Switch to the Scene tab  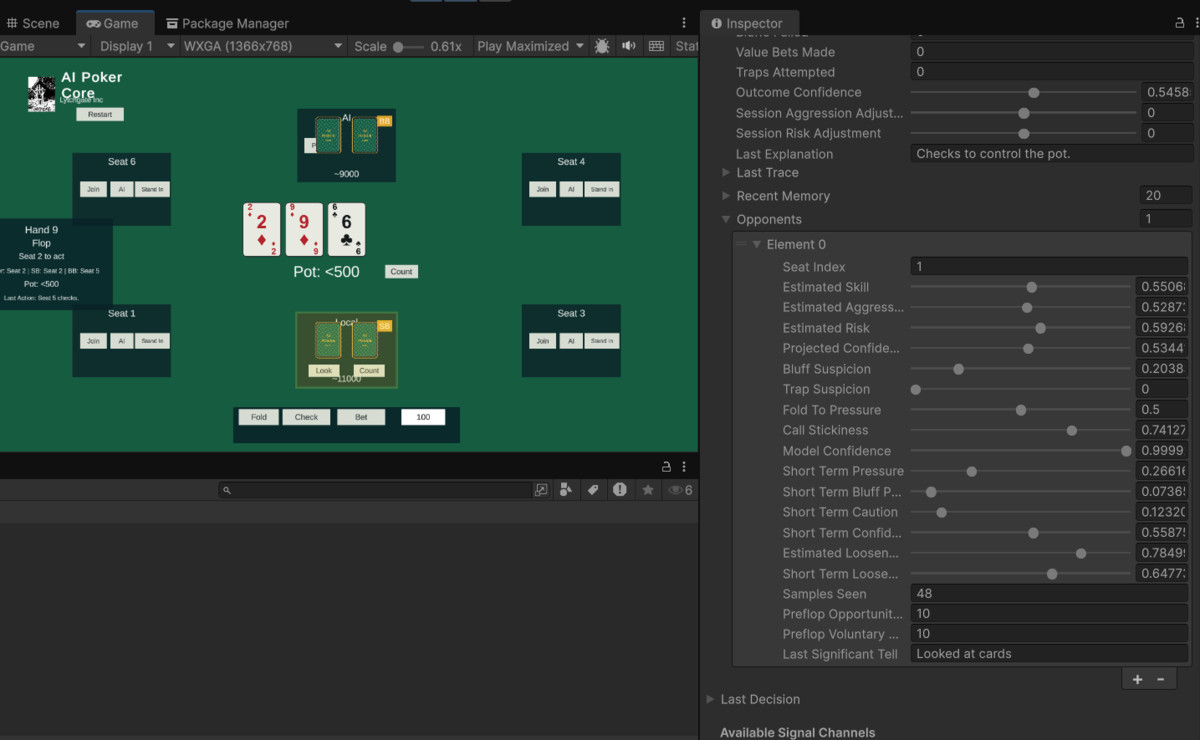click(x=33, y=23)
